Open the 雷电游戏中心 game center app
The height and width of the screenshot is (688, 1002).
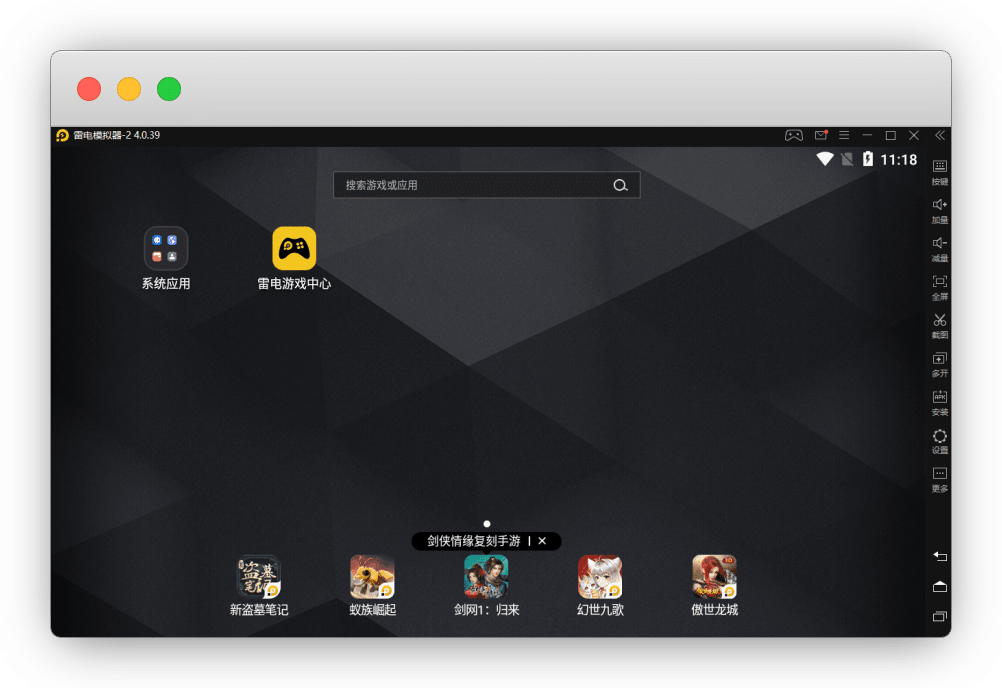point(294,248)
